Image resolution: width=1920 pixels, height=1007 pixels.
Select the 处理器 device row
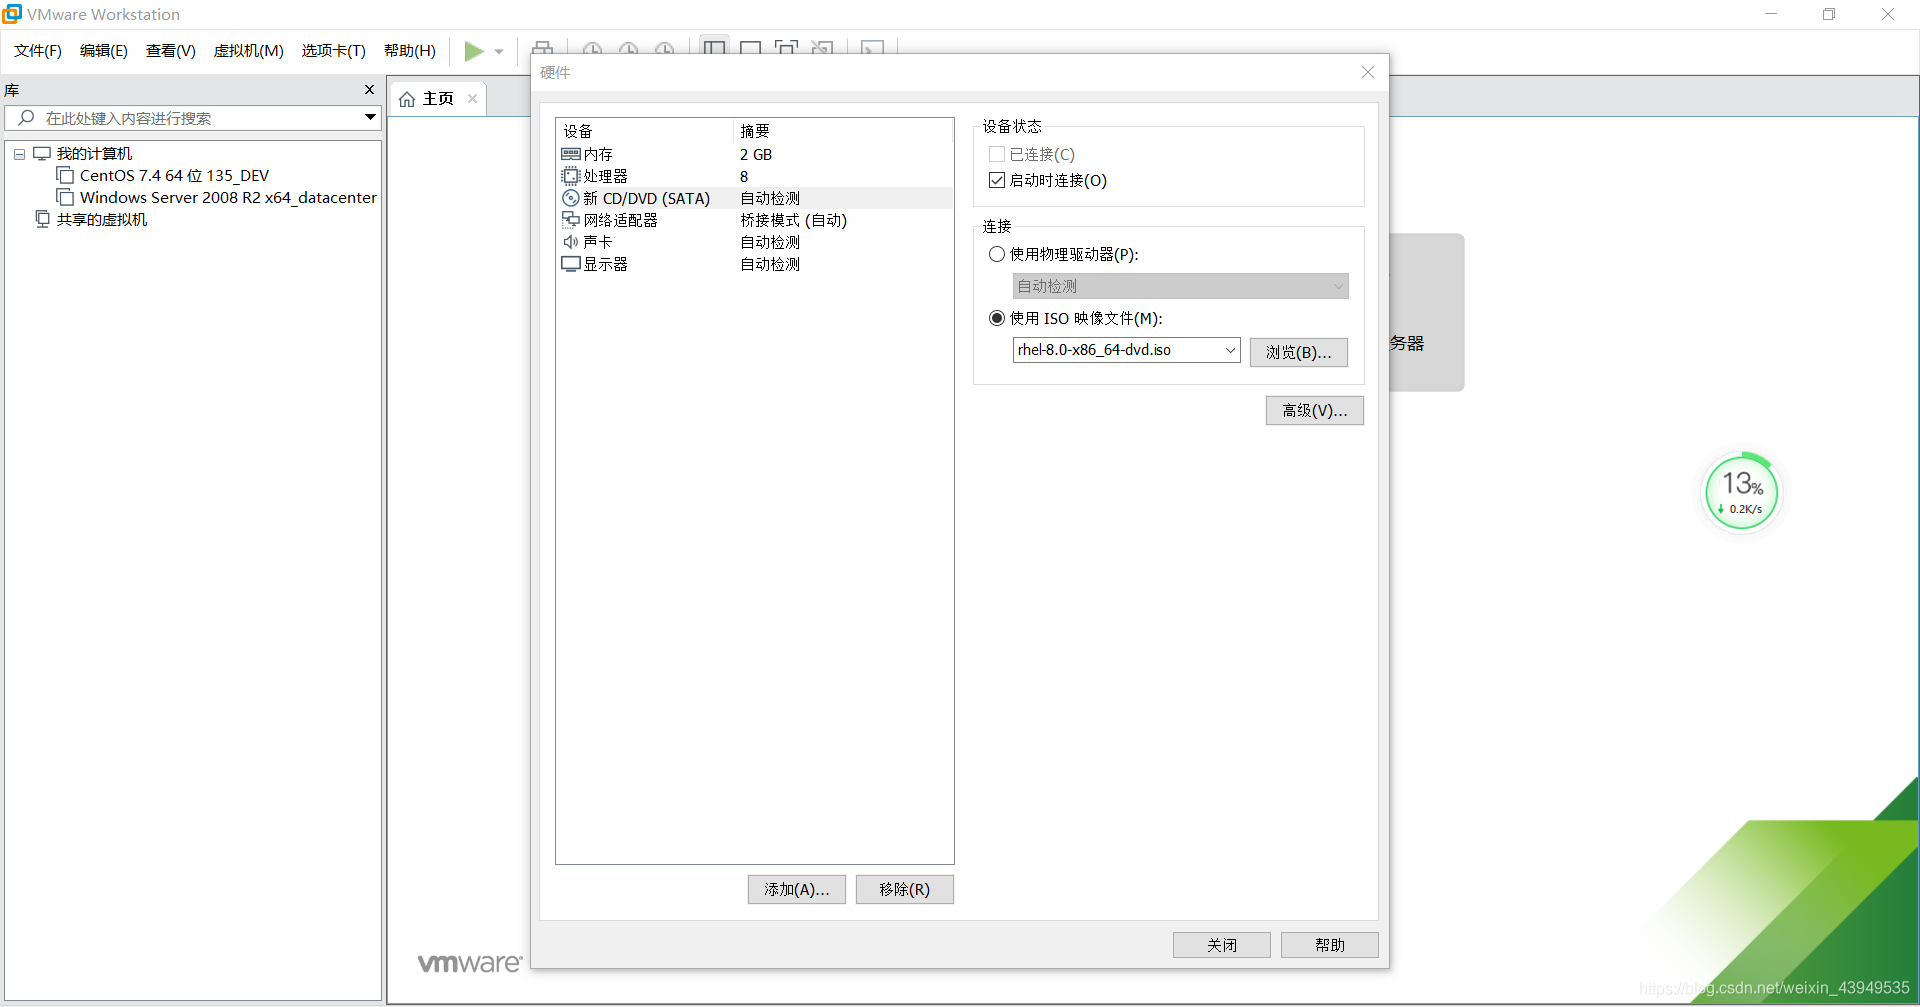(x=755, y=176)
